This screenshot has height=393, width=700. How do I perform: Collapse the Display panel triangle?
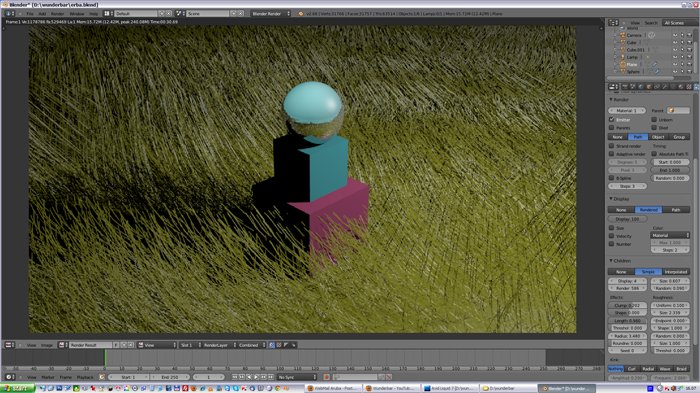click(x=611, y=198)
